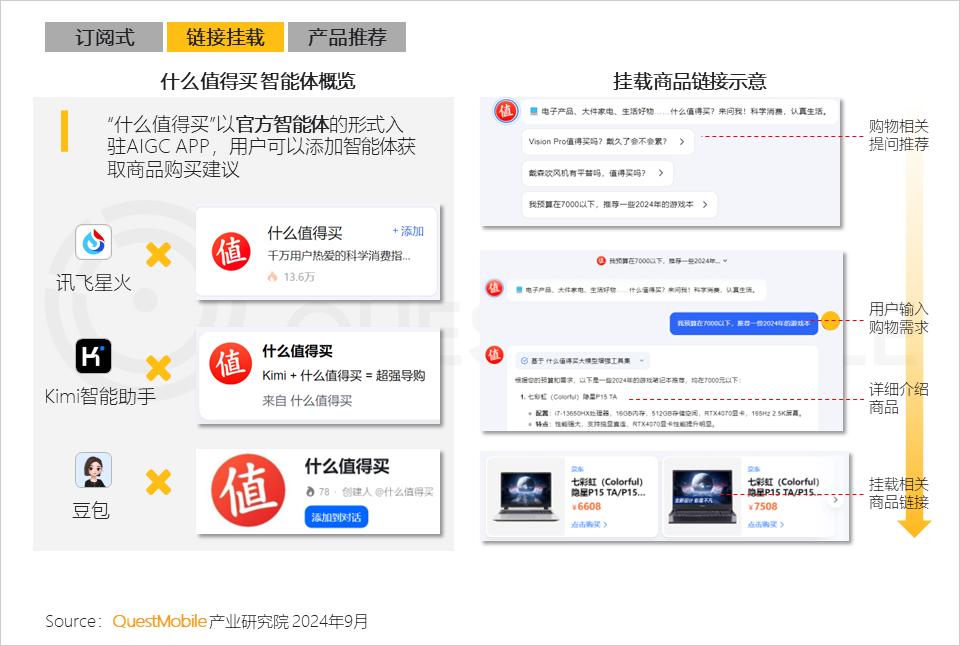960x646 pixels.
Task: Click the 添加到对话 button
Action: tap(336, 517)
